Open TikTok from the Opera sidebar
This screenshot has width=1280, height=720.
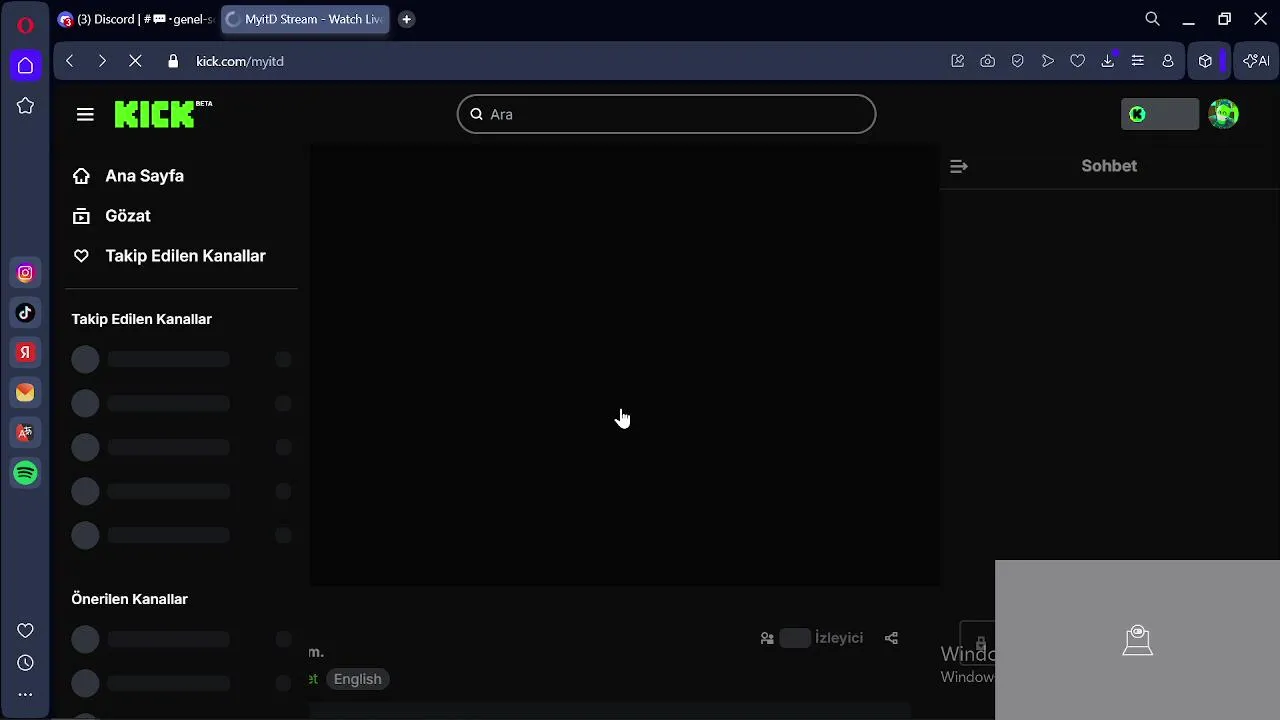25,313
